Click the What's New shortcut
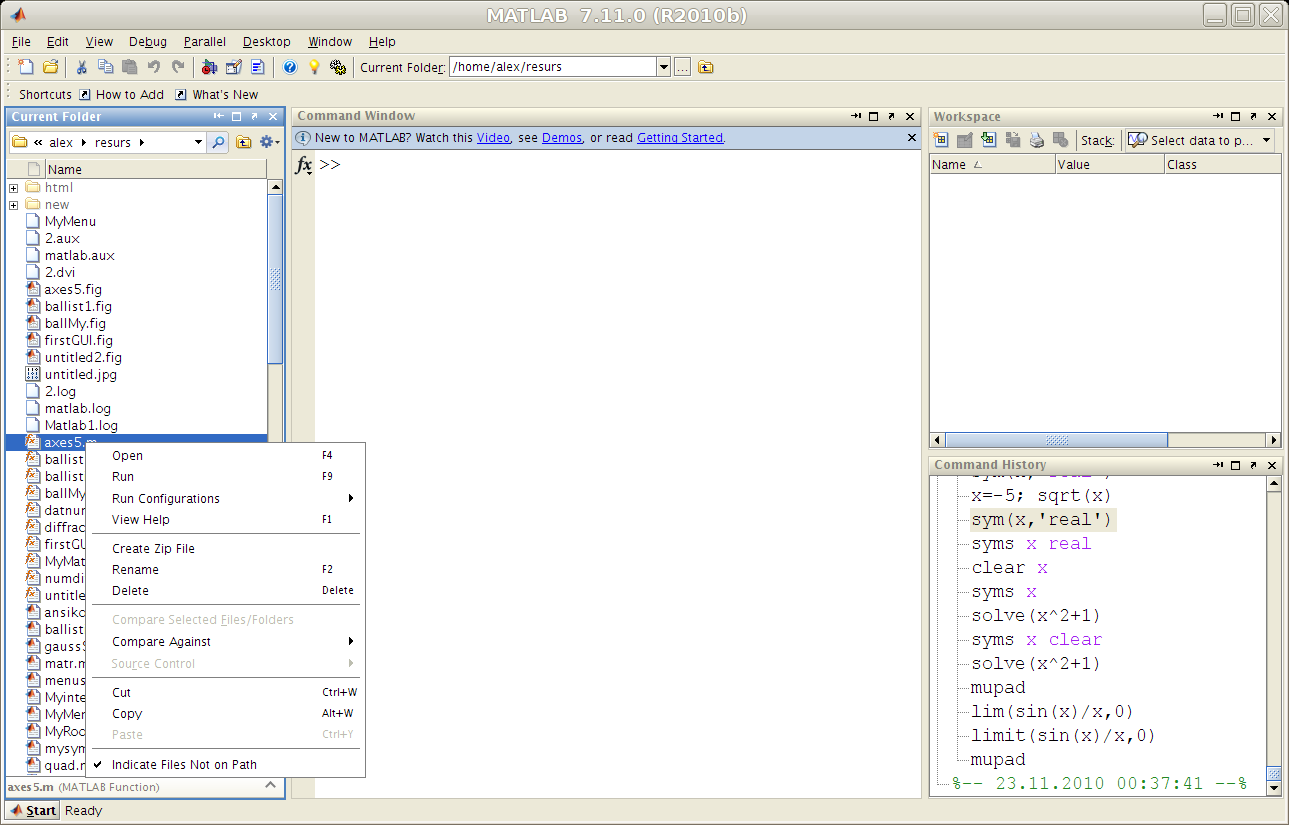The width and height of the screenshot is (1289, 825). coord(216,94)
